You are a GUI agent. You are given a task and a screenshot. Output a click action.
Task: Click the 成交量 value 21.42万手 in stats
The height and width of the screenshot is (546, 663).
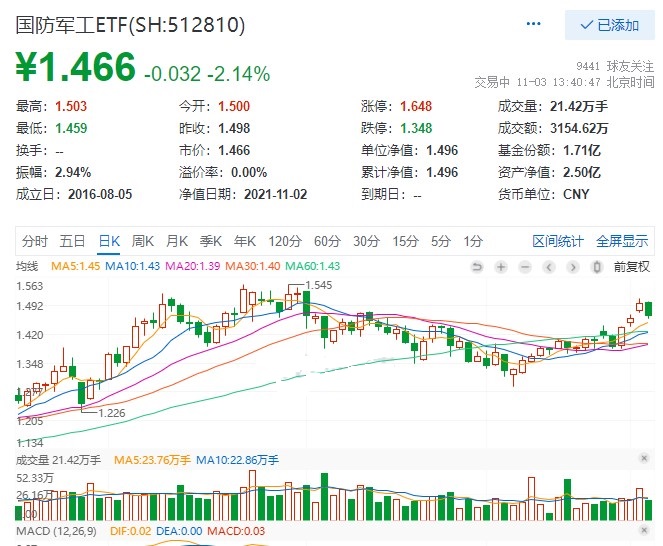click(579, 106)
